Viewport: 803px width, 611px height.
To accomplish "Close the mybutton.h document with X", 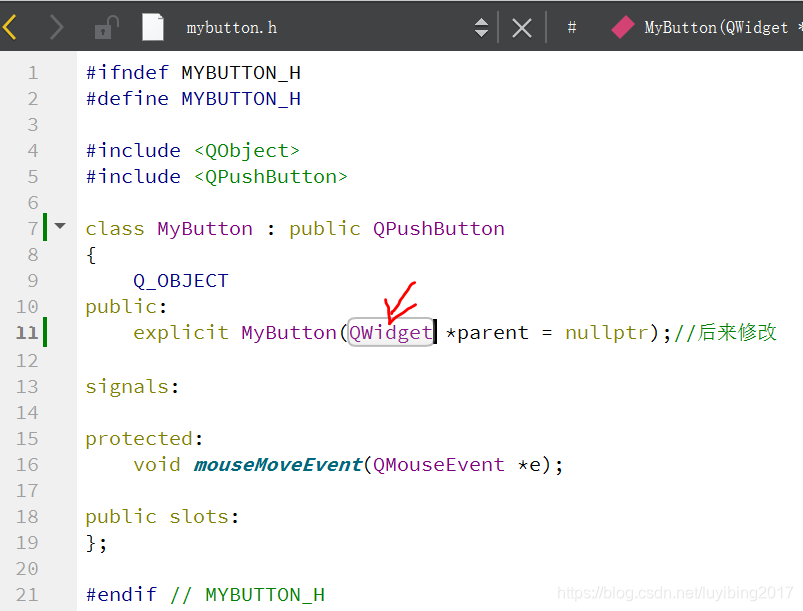I will [522, 28].
